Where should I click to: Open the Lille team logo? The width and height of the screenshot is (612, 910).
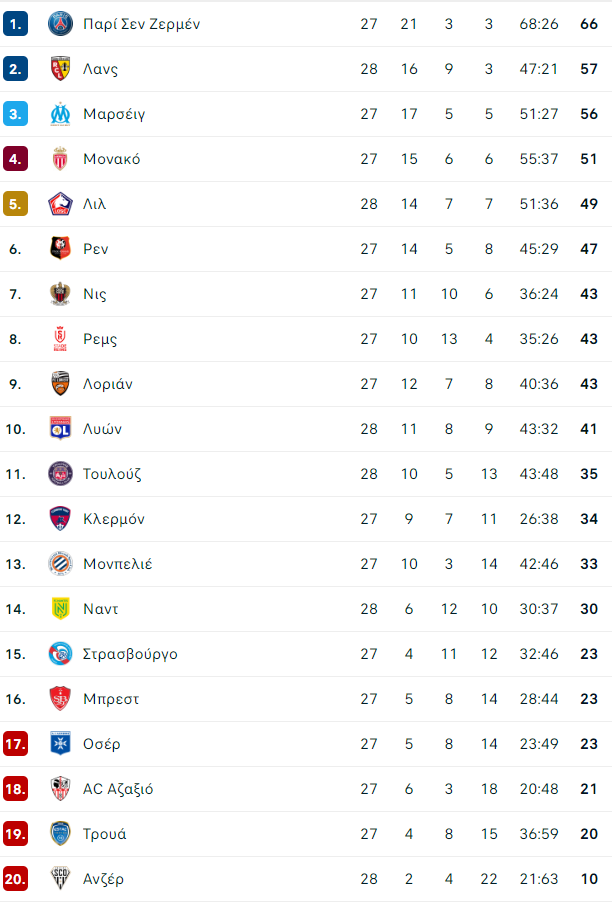click(60, 204)
